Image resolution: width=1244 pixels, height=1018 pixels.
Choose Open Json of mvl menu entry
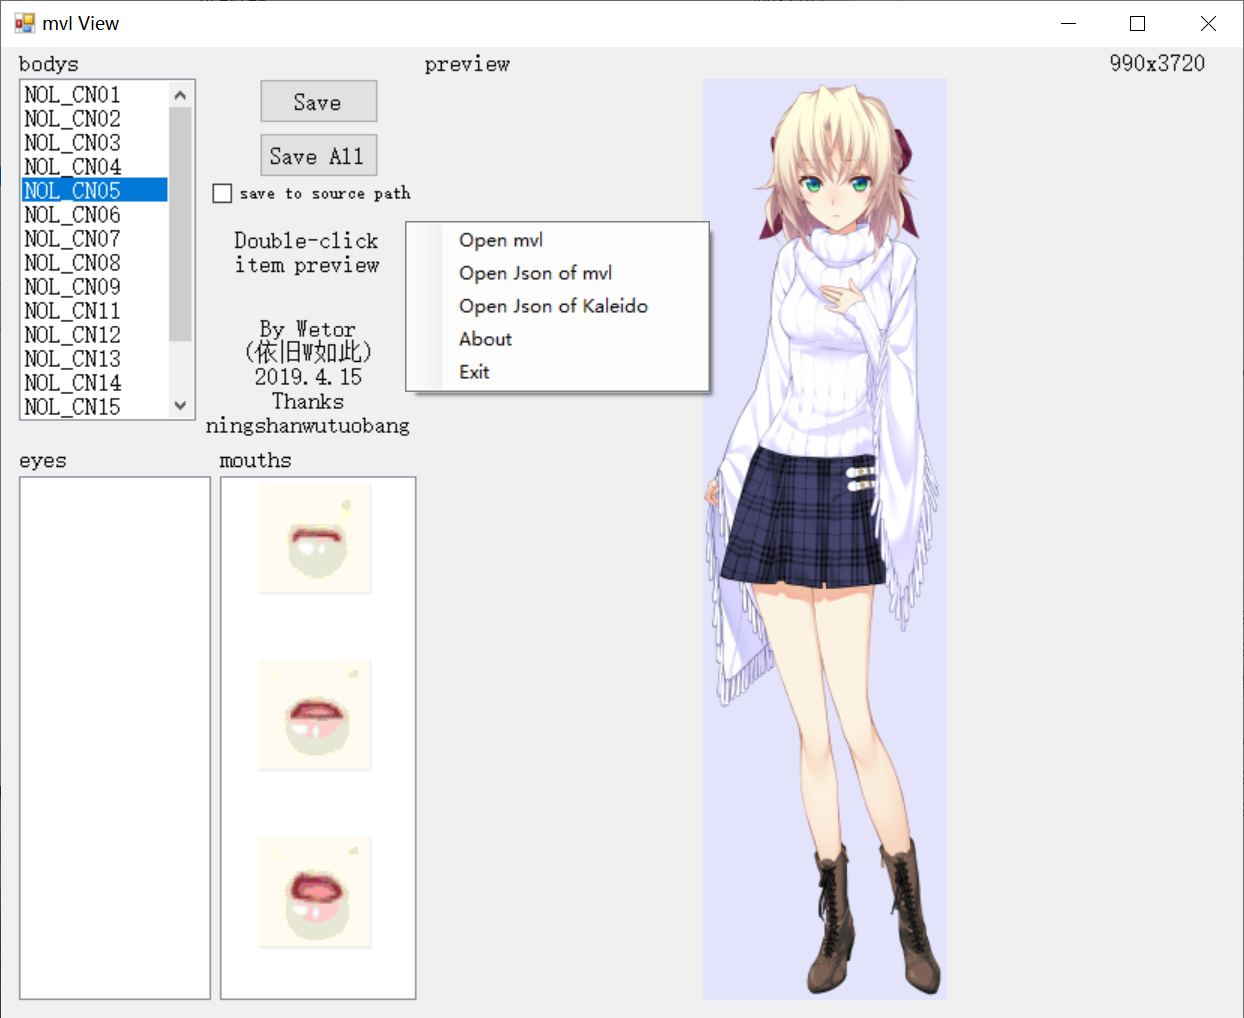point(557,273)
